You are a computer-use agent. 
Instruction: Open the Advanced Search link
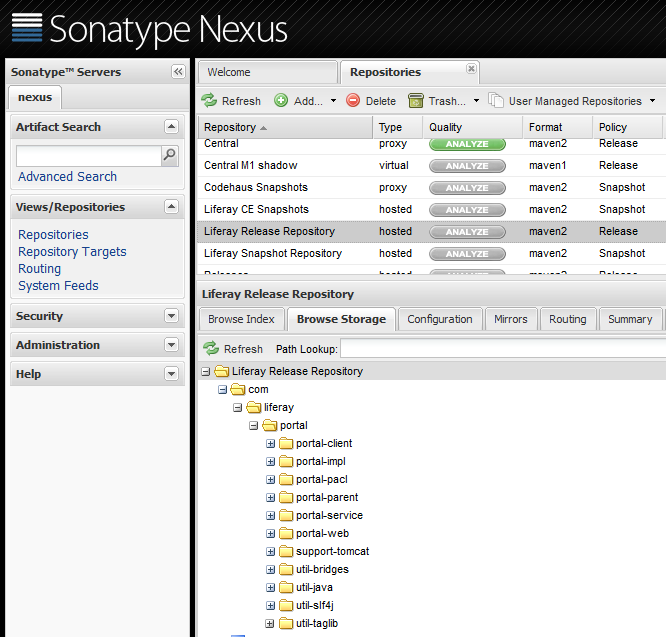click(x=67, y=176)
